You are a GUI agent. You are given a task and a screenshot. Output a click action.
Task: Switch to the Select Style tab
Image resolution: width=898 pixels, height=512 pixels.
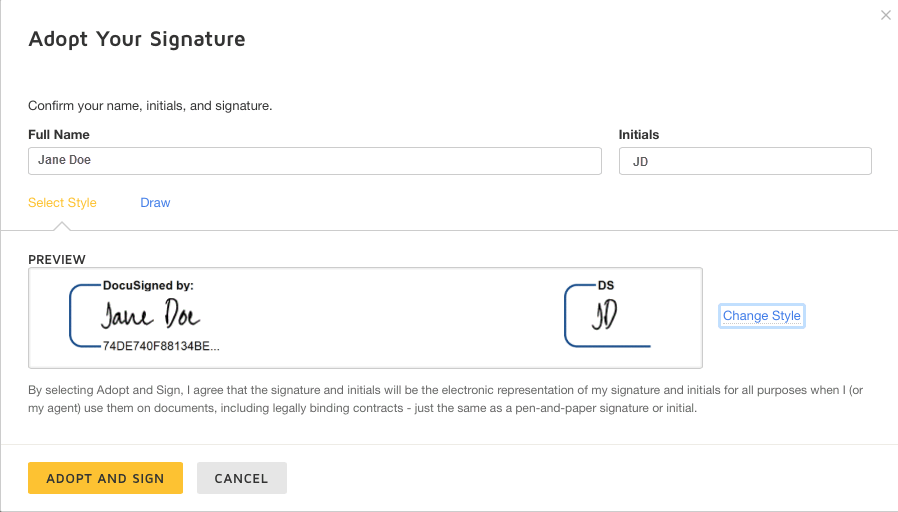pos(62,202)
